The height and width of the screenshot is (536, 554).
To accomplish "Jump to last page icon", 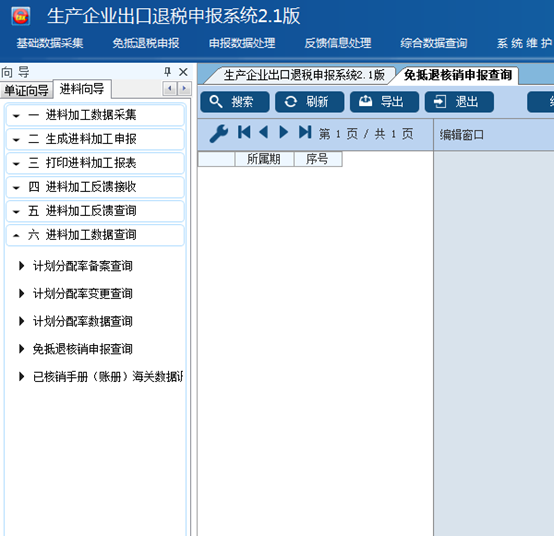I will tap(305, 132).
